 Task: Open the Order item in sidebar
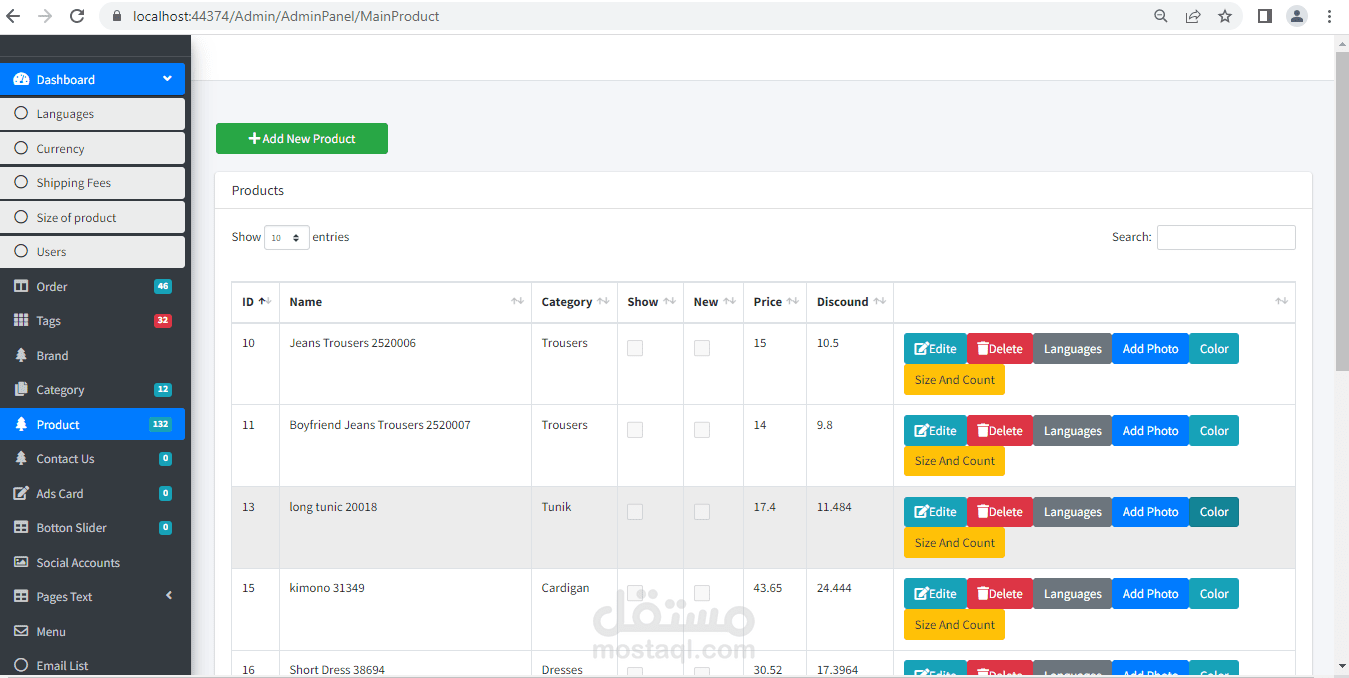point(93,286)
